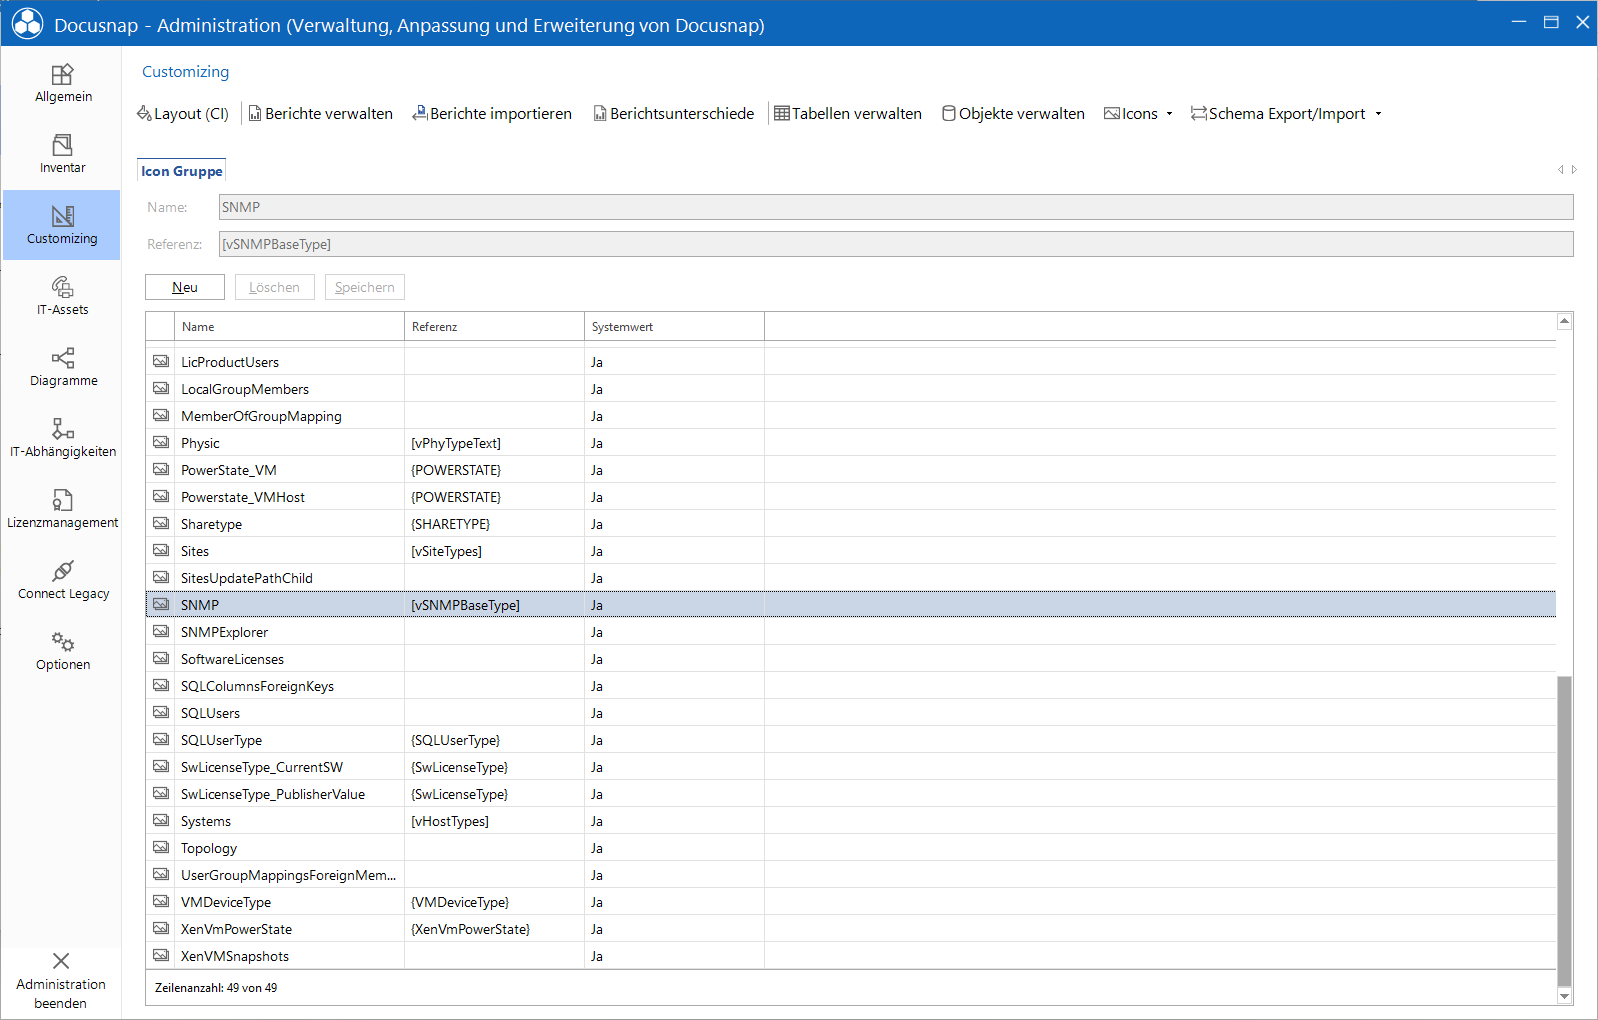Expand Schema Export/Import dropdown arrow

click(1378, 114)
